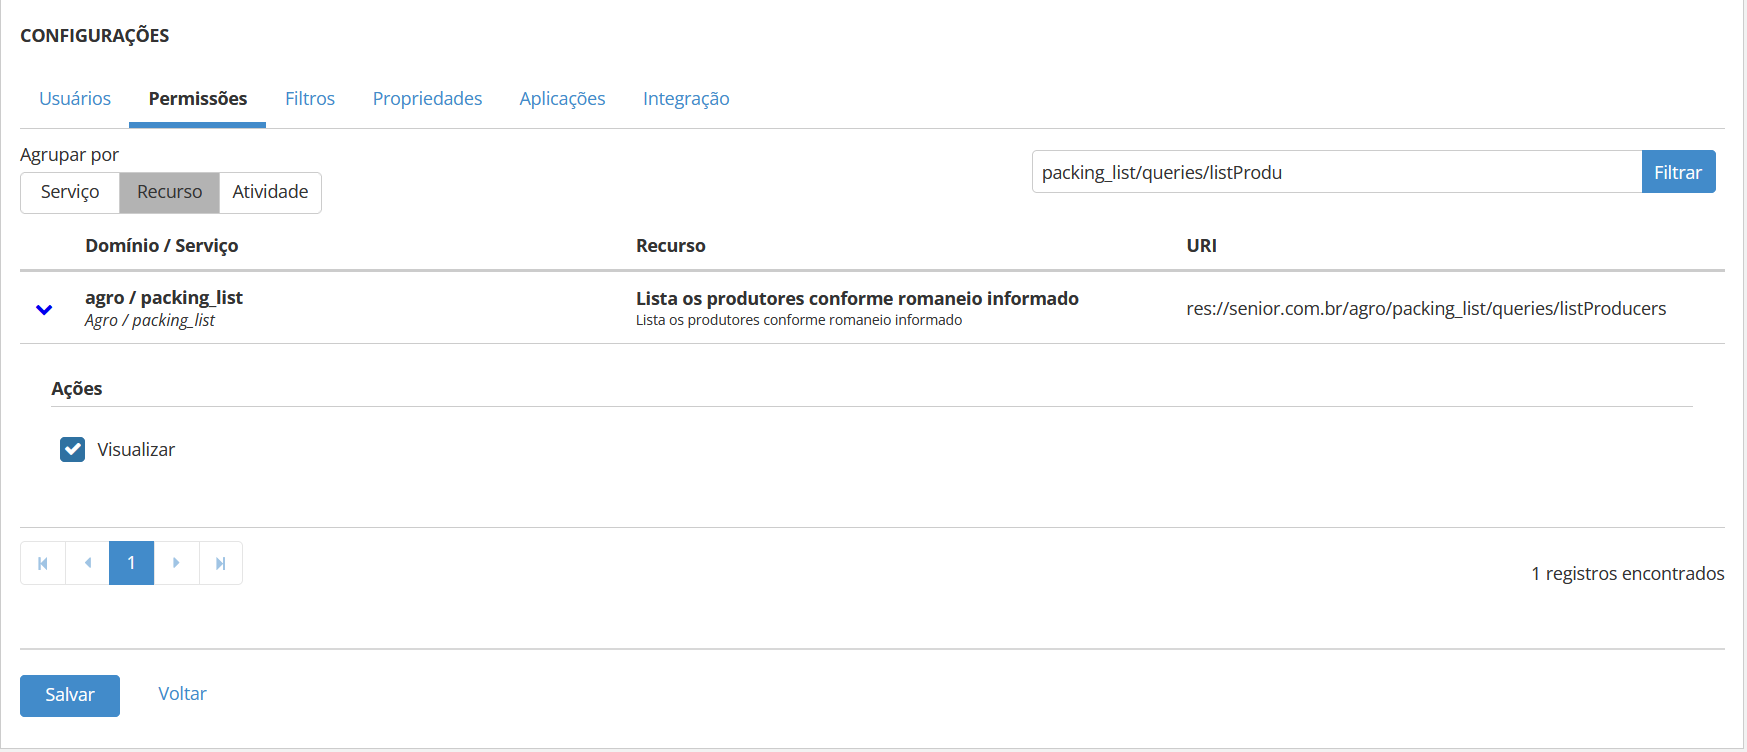Click the Filtrar button
Viewport: 1747px width, 752px height.
pyautogui.click(x=1677, y=172)
